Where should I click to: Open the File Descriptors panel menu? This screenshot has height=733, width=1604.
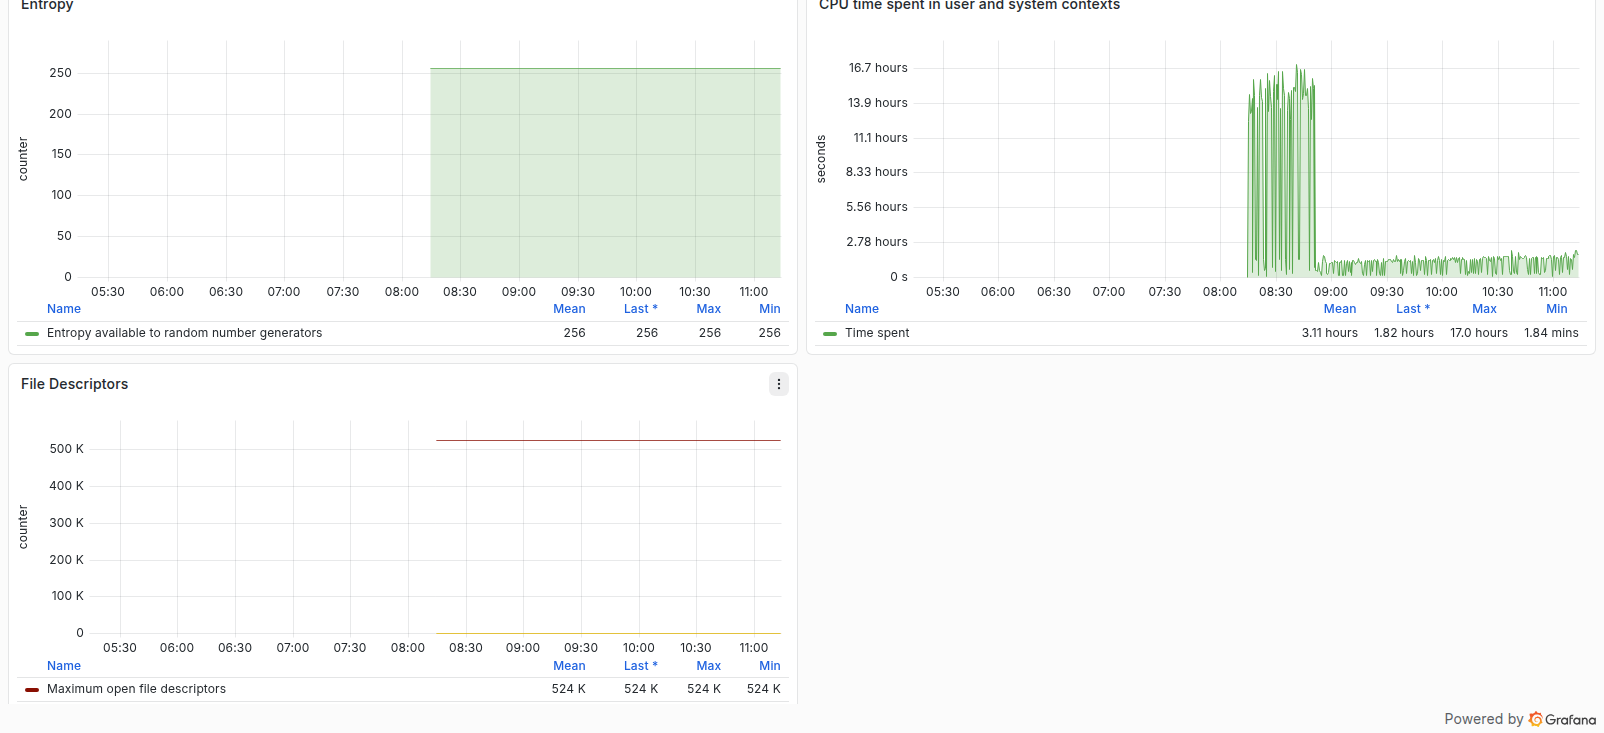coord(778,384)
